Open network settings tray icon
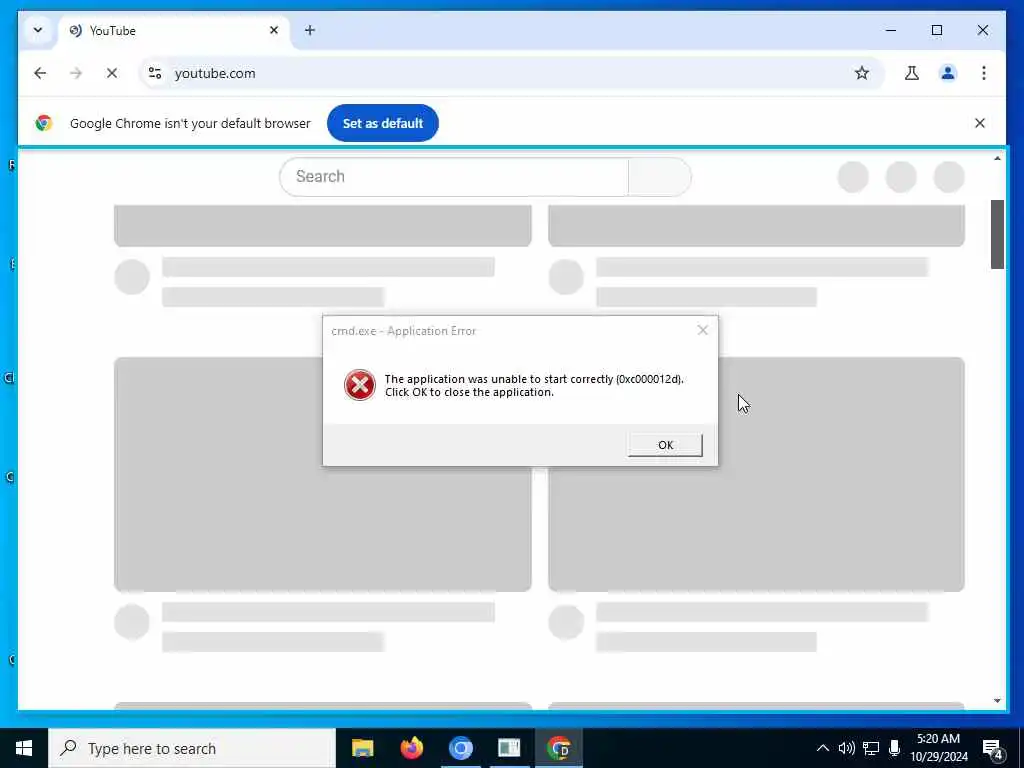Viewport: 1024px width, 768px height. click(871, 748)
